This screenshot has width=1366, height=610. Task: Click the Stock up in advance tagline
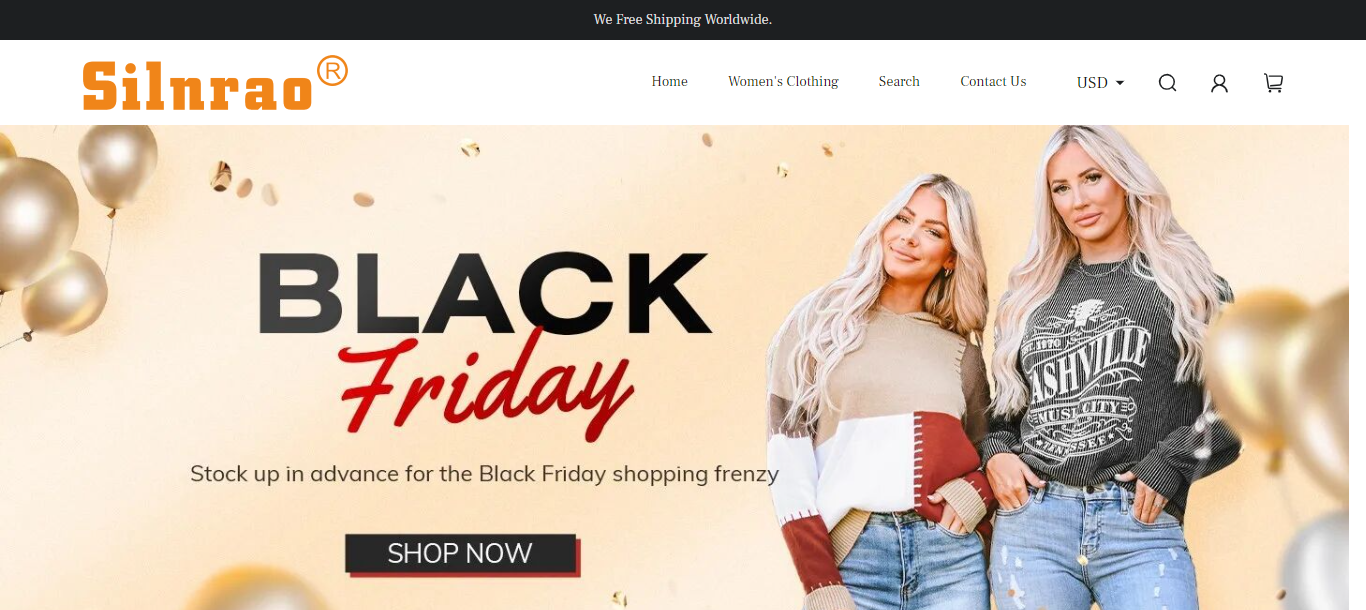tap(484, 473)
